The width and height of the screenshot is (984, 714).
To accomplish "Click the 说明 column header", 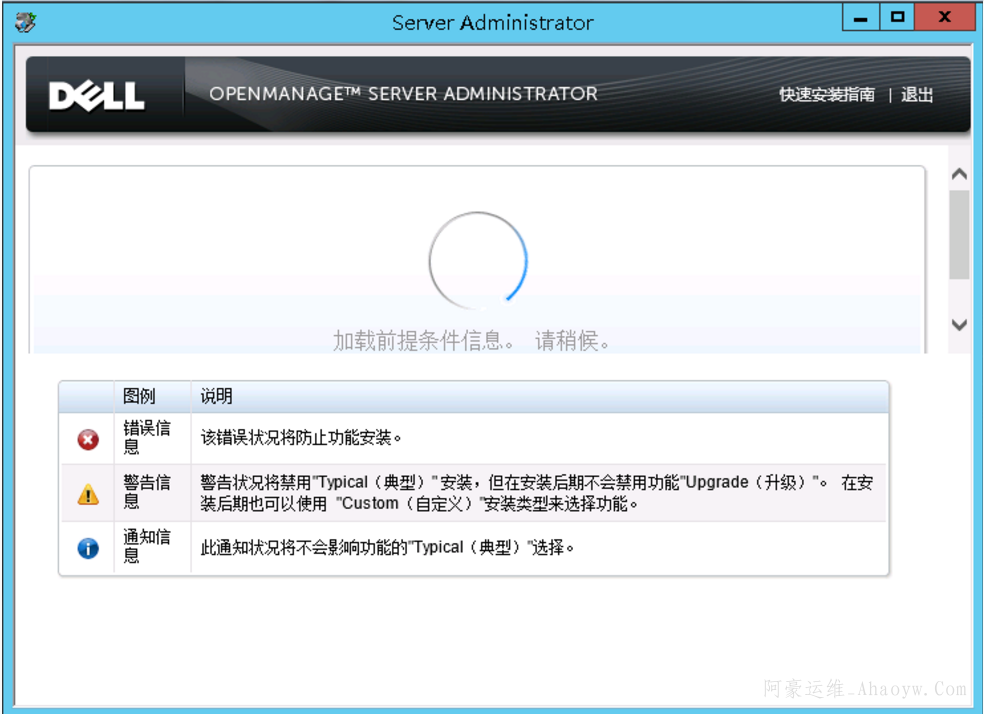I will (x=217, y=396).
